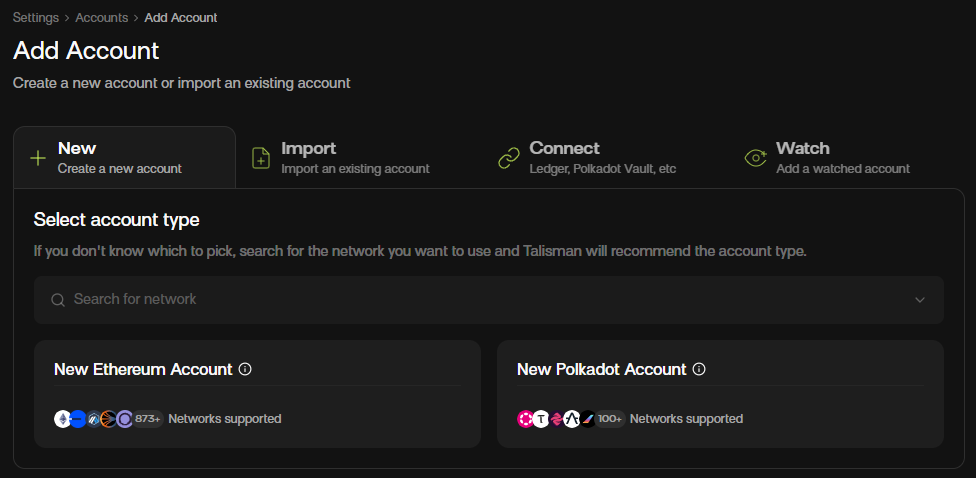The height and width of the screenshot is (478, 976).
Task: Open Accounts breadcrumb link
Action: [102, 18]
